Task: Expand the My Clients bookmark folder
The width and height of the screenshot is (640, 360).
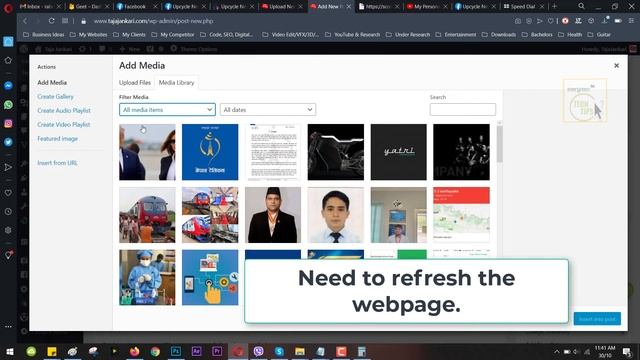Action: [x=129, y=35]
